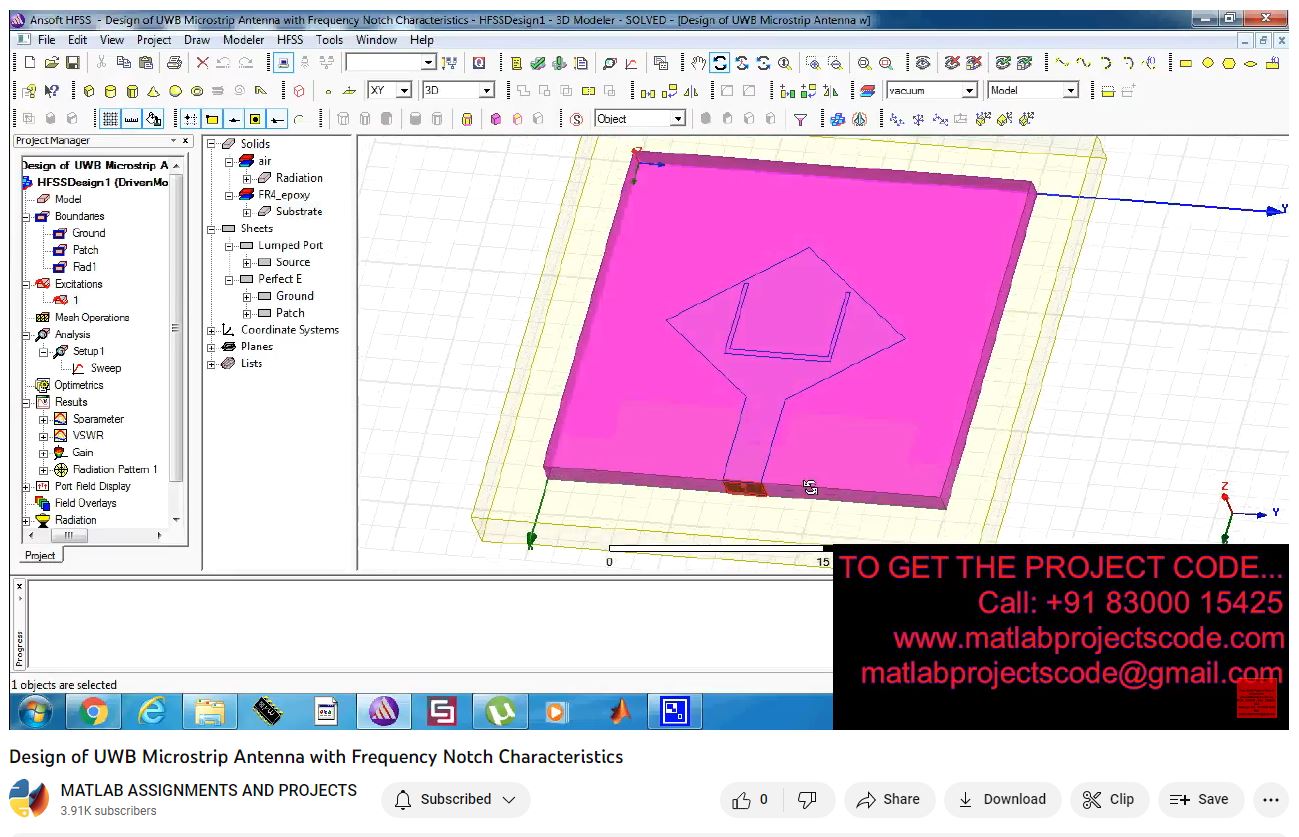Open the vacuum material dropdown

click(x=968, y=91)
